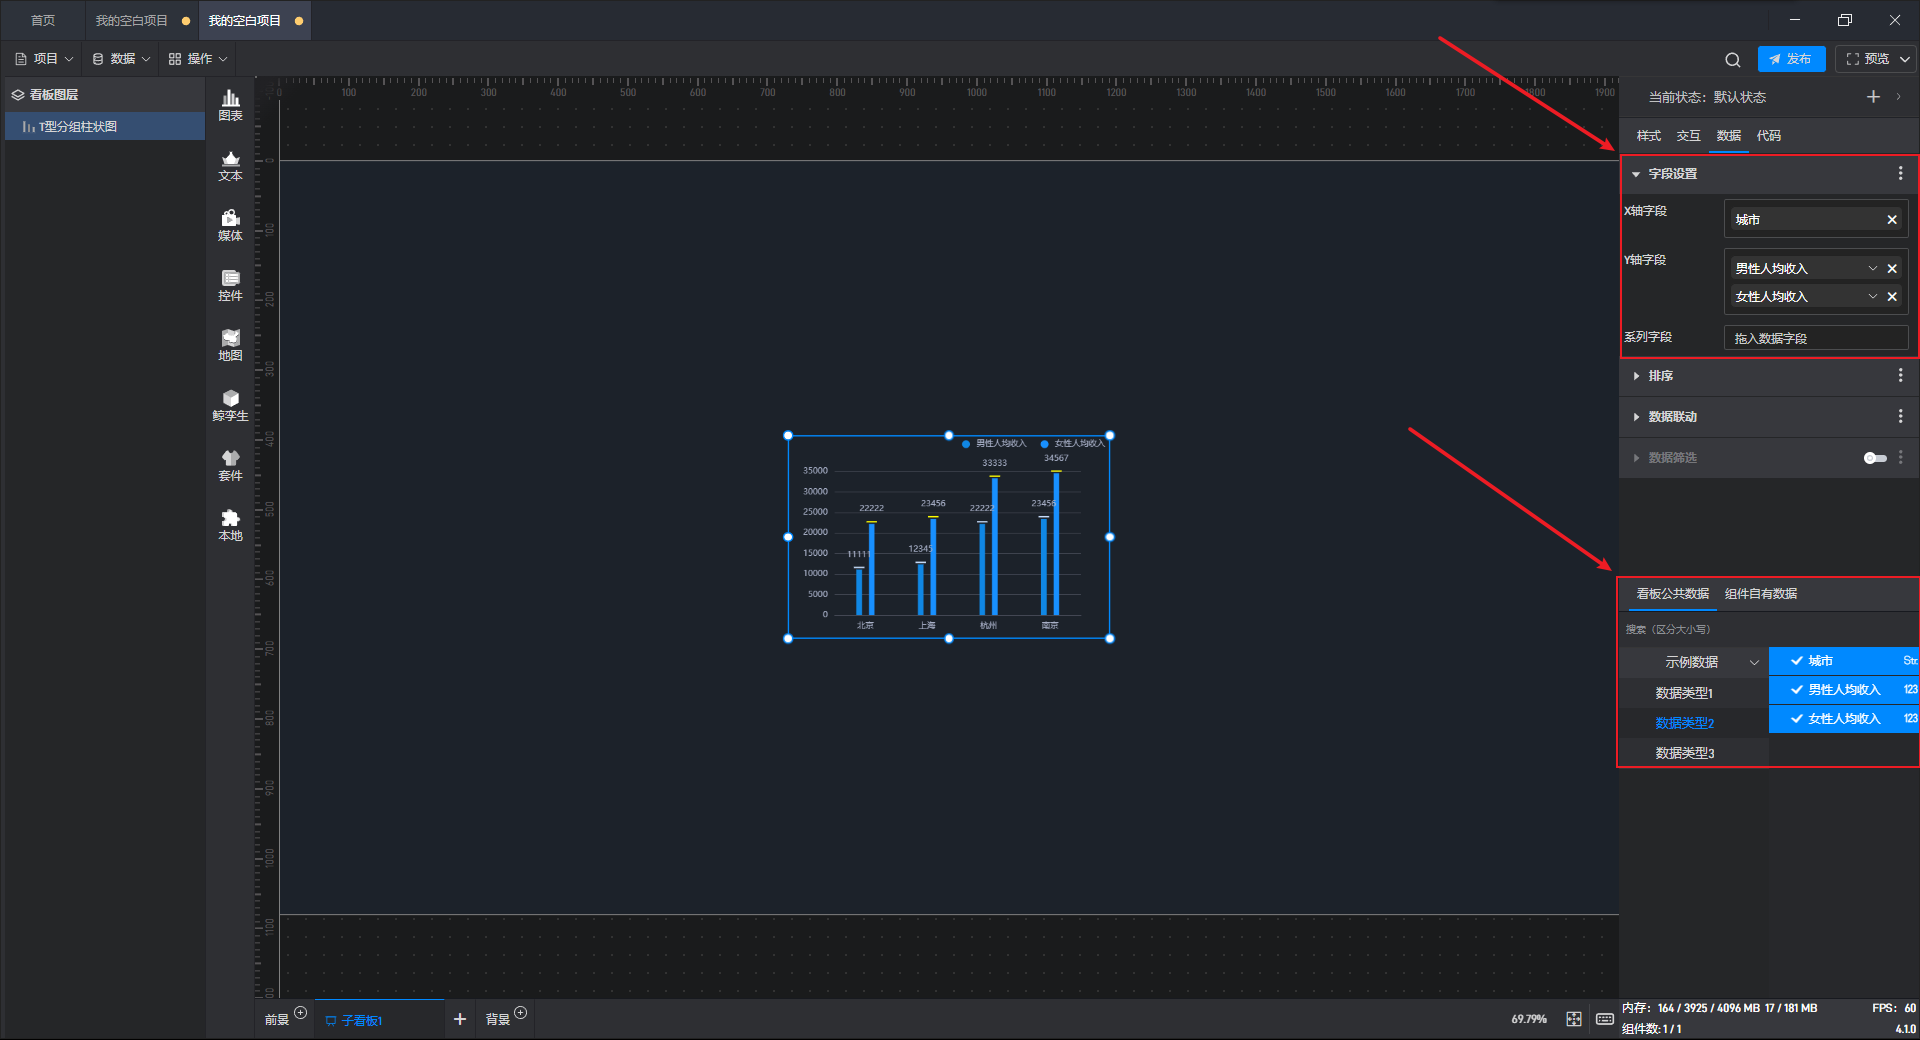Switch to 看板公共数据 tab

coord(1672,594)
